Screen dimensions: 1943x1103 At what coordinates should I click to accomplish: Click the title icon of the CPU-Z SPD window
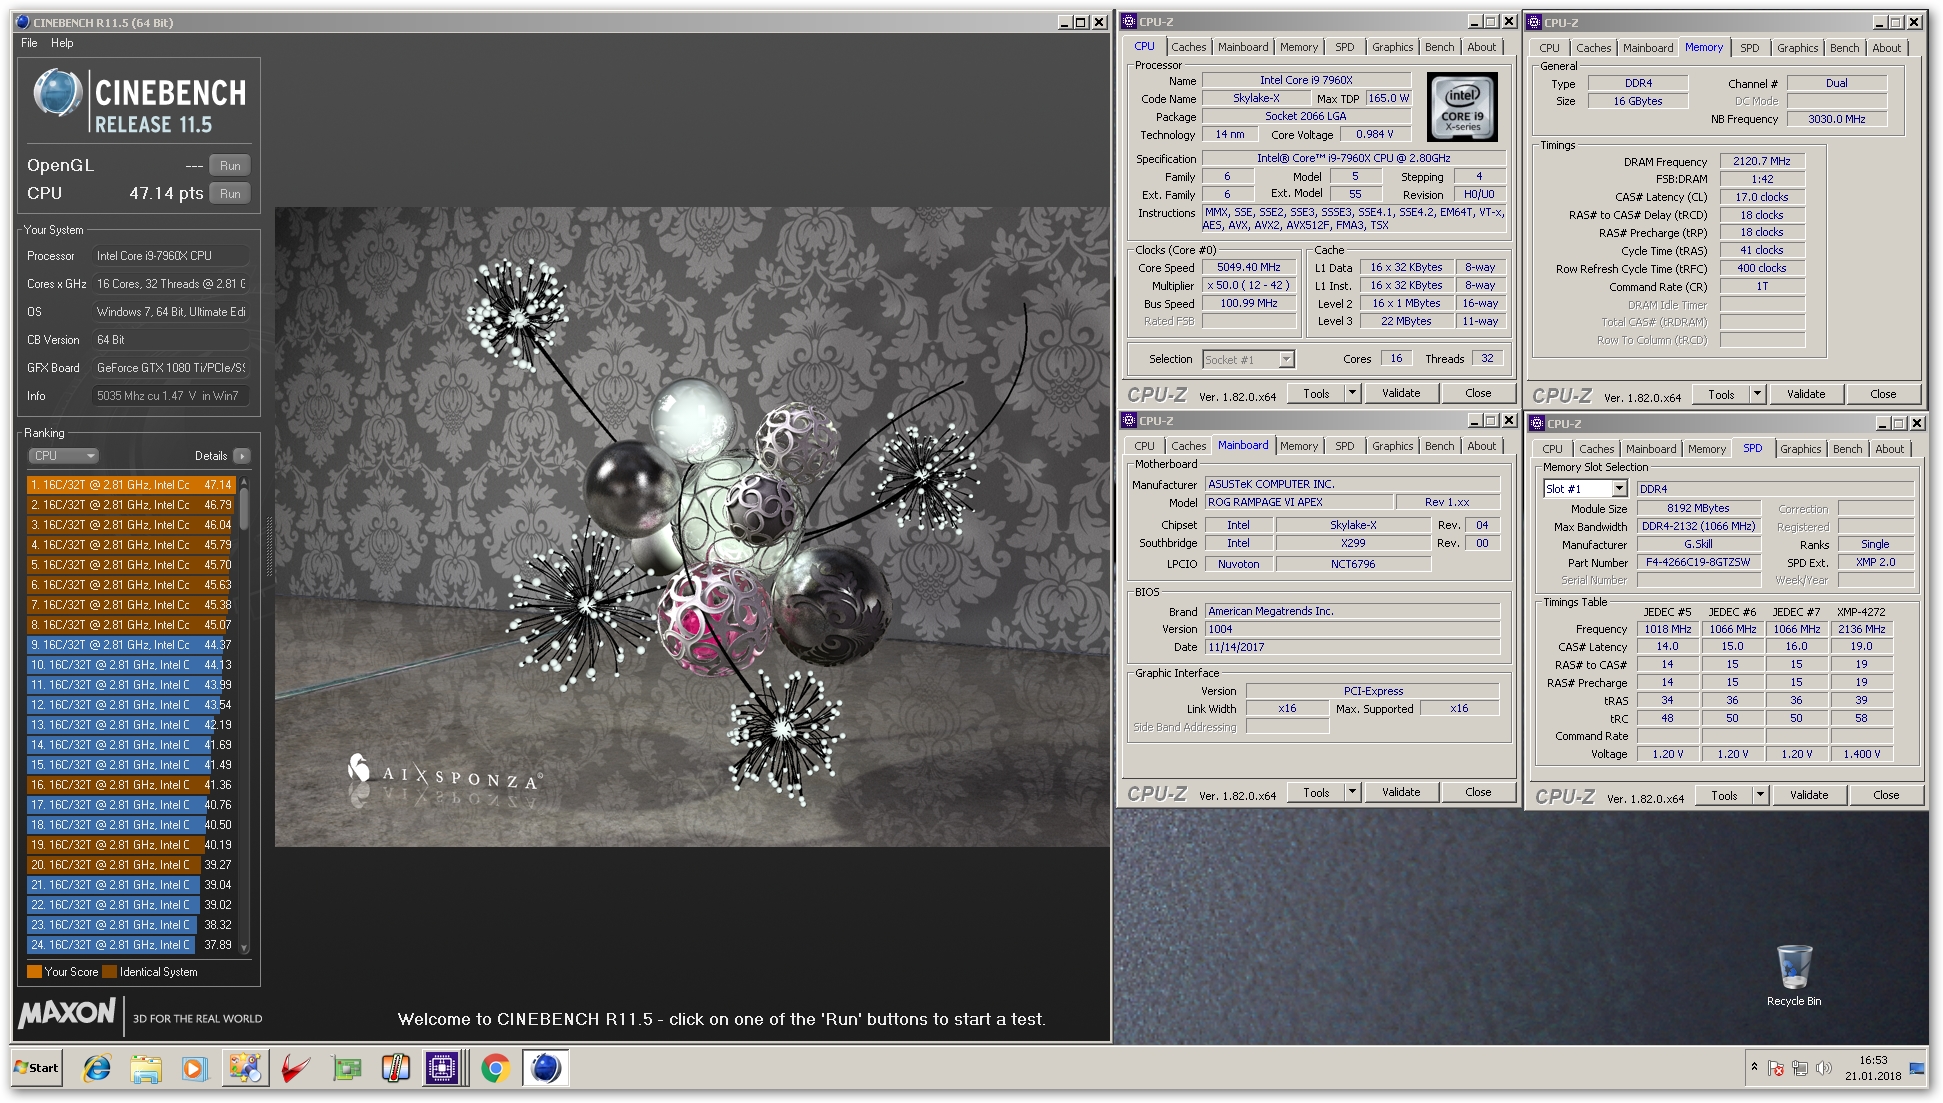pos(1538,424)
